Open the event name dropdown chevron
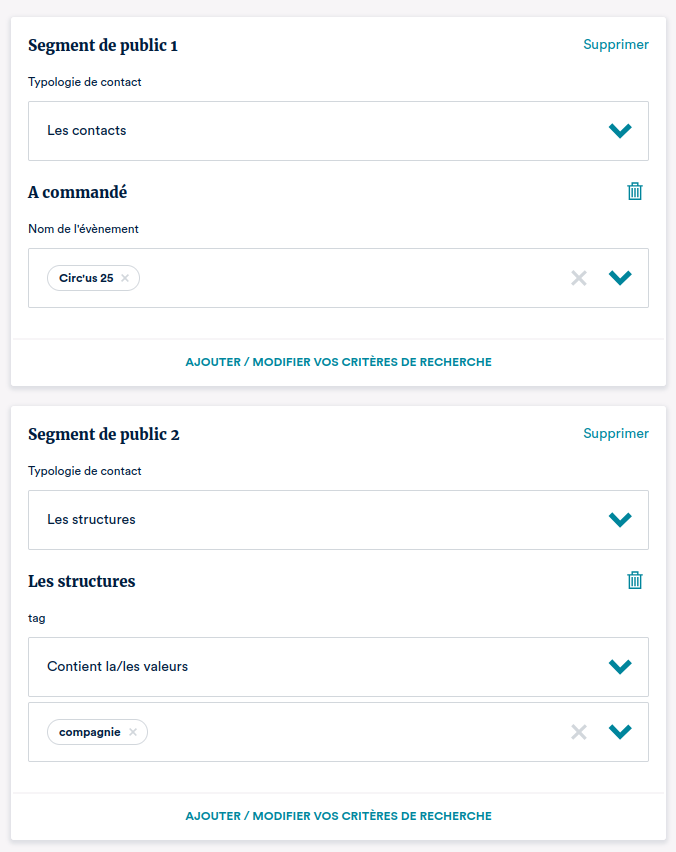This screenshot has height=852, width=676. point(620,278)
